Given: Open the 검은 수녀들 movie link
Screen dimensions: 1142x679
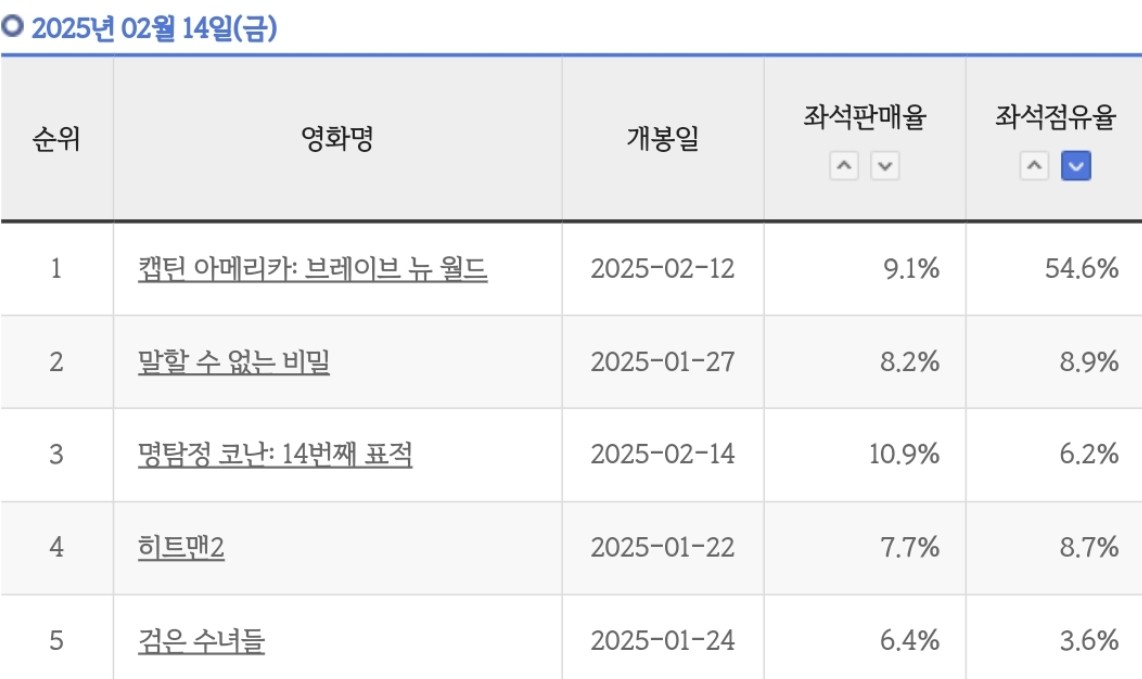Looking at the screenshot, I should coord(201,640).
